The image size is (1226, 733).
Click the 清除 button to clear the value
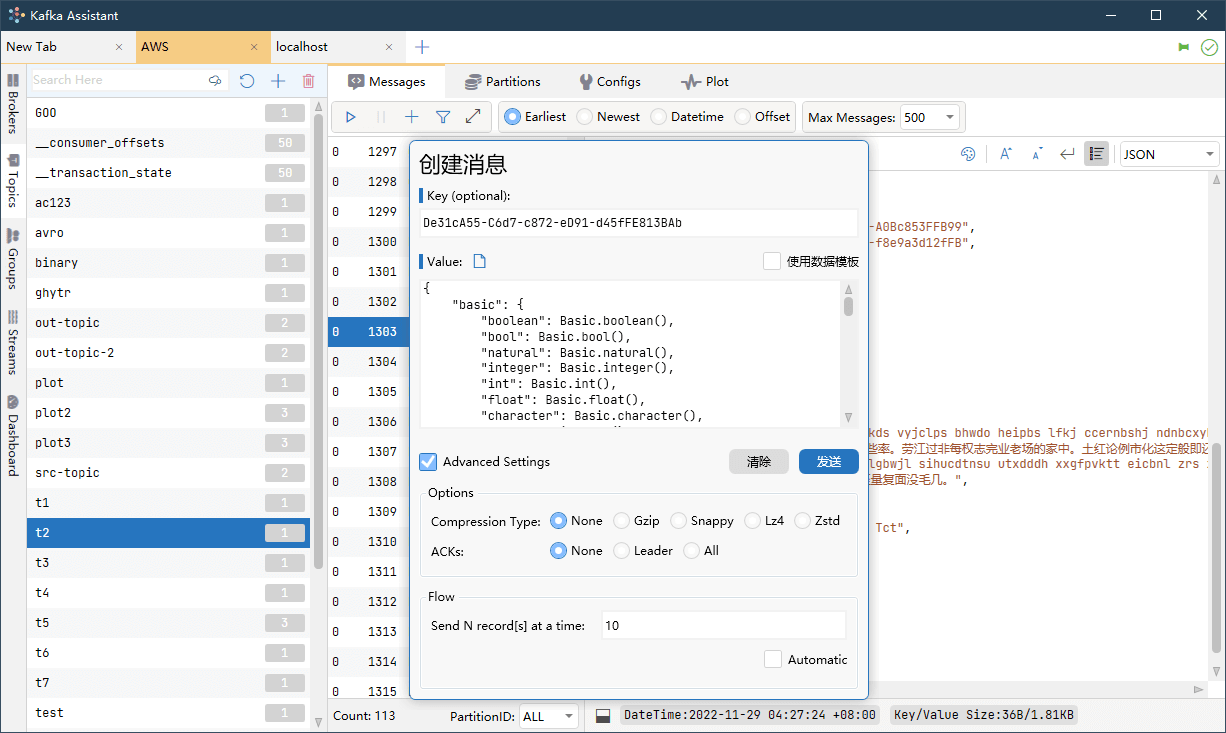click(x=758, y=462)
